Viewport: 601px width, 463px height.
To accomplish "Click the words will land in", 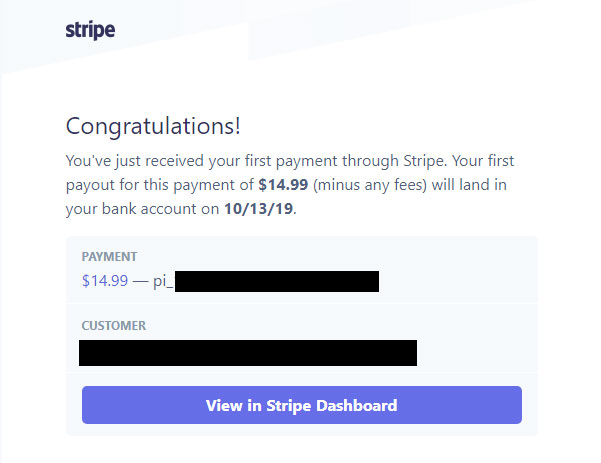I will click(469, 185).
